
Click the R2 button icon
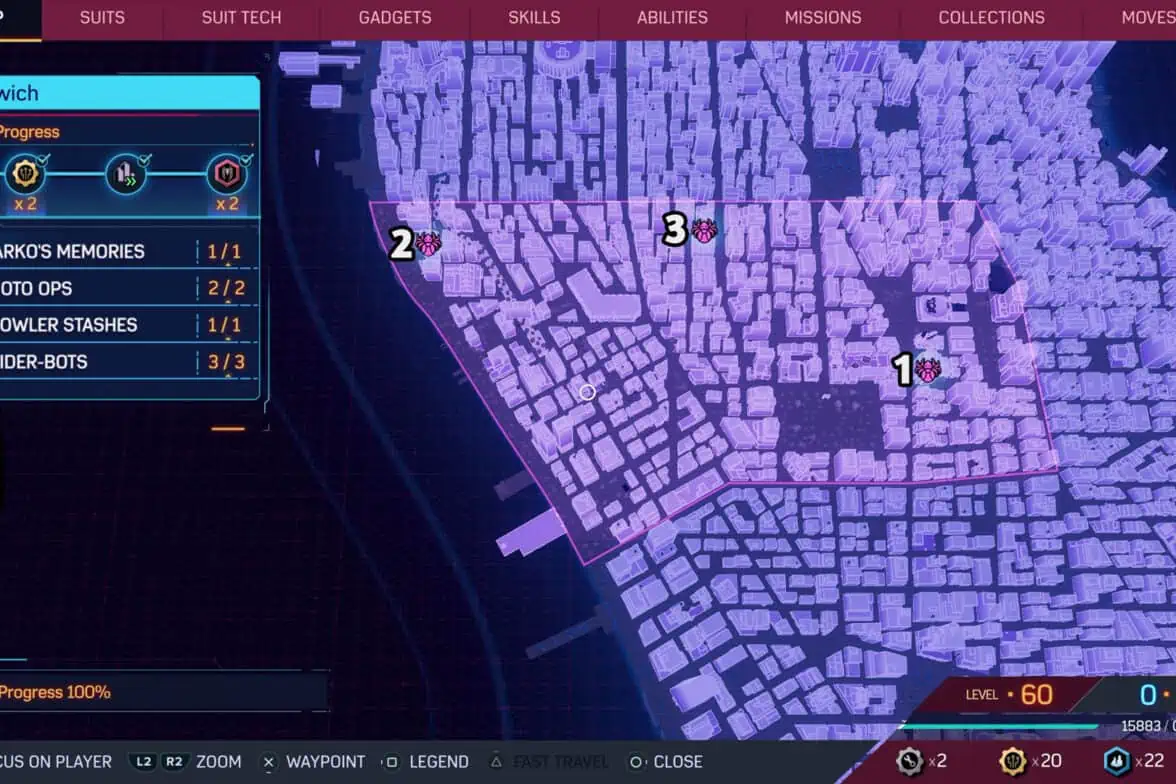pyautogui.click(x=174, y=761)
